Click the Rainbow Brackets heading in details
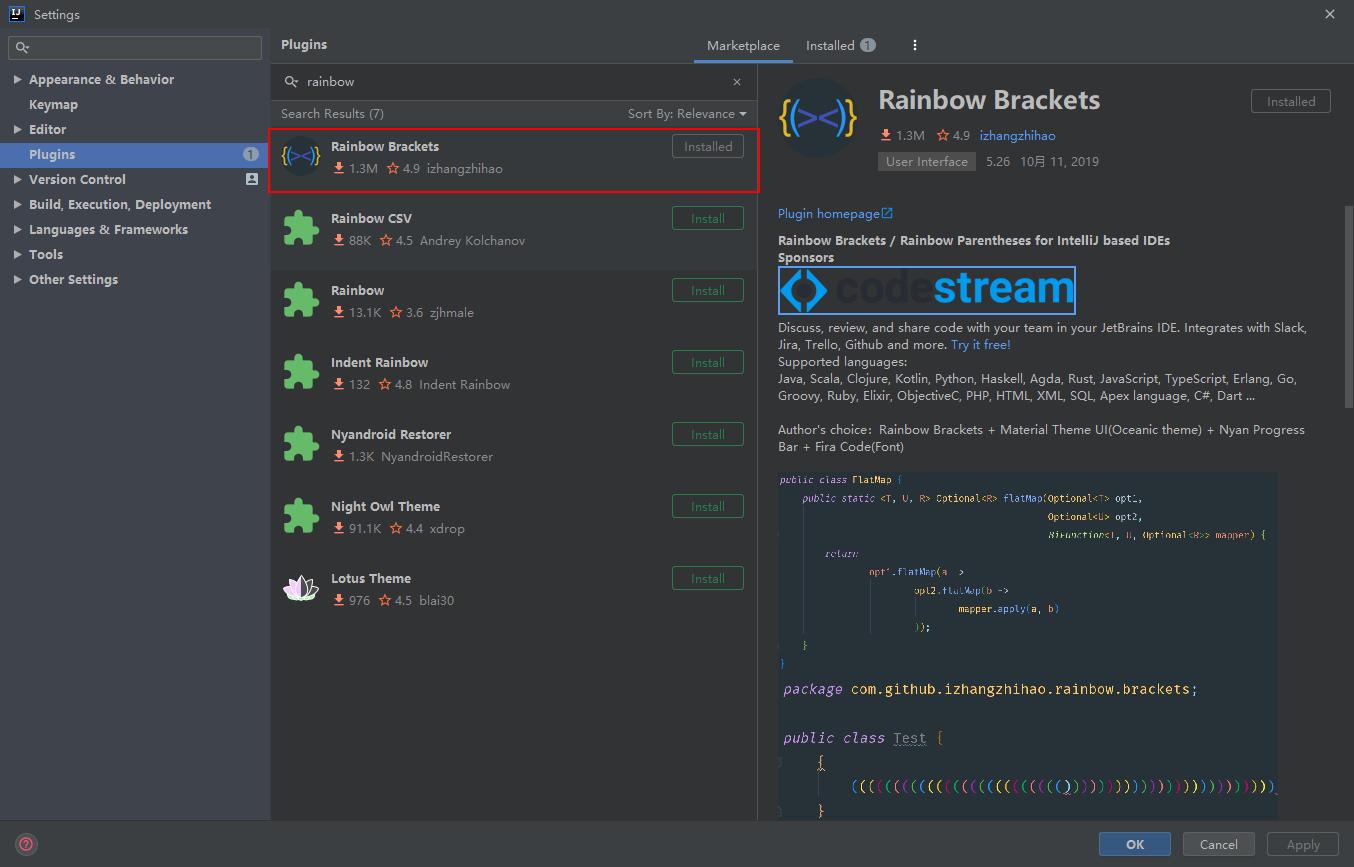 tap(989, 100)
